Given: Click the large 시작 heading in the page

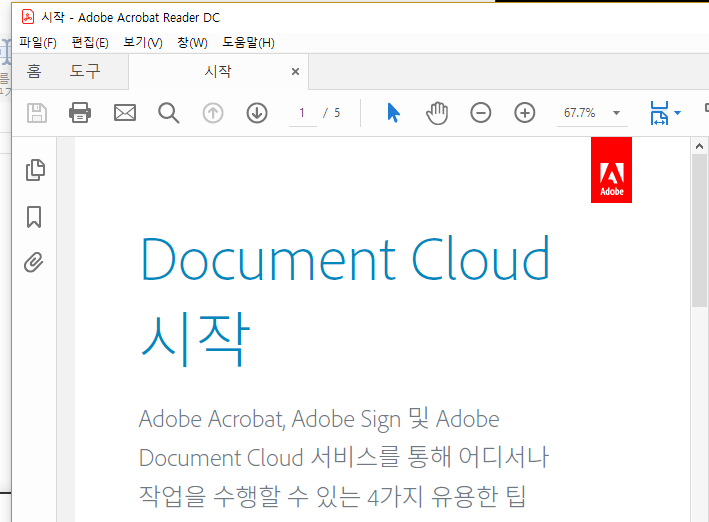Looking at the screenshot, I should [195, 339].
